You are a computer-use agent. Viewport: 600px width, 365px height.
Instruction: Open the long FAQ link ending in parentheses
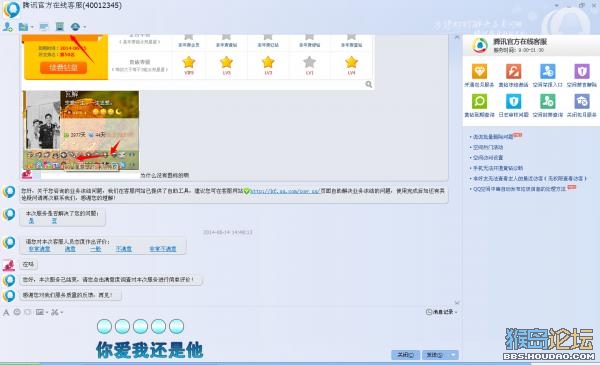coord(530,178)
